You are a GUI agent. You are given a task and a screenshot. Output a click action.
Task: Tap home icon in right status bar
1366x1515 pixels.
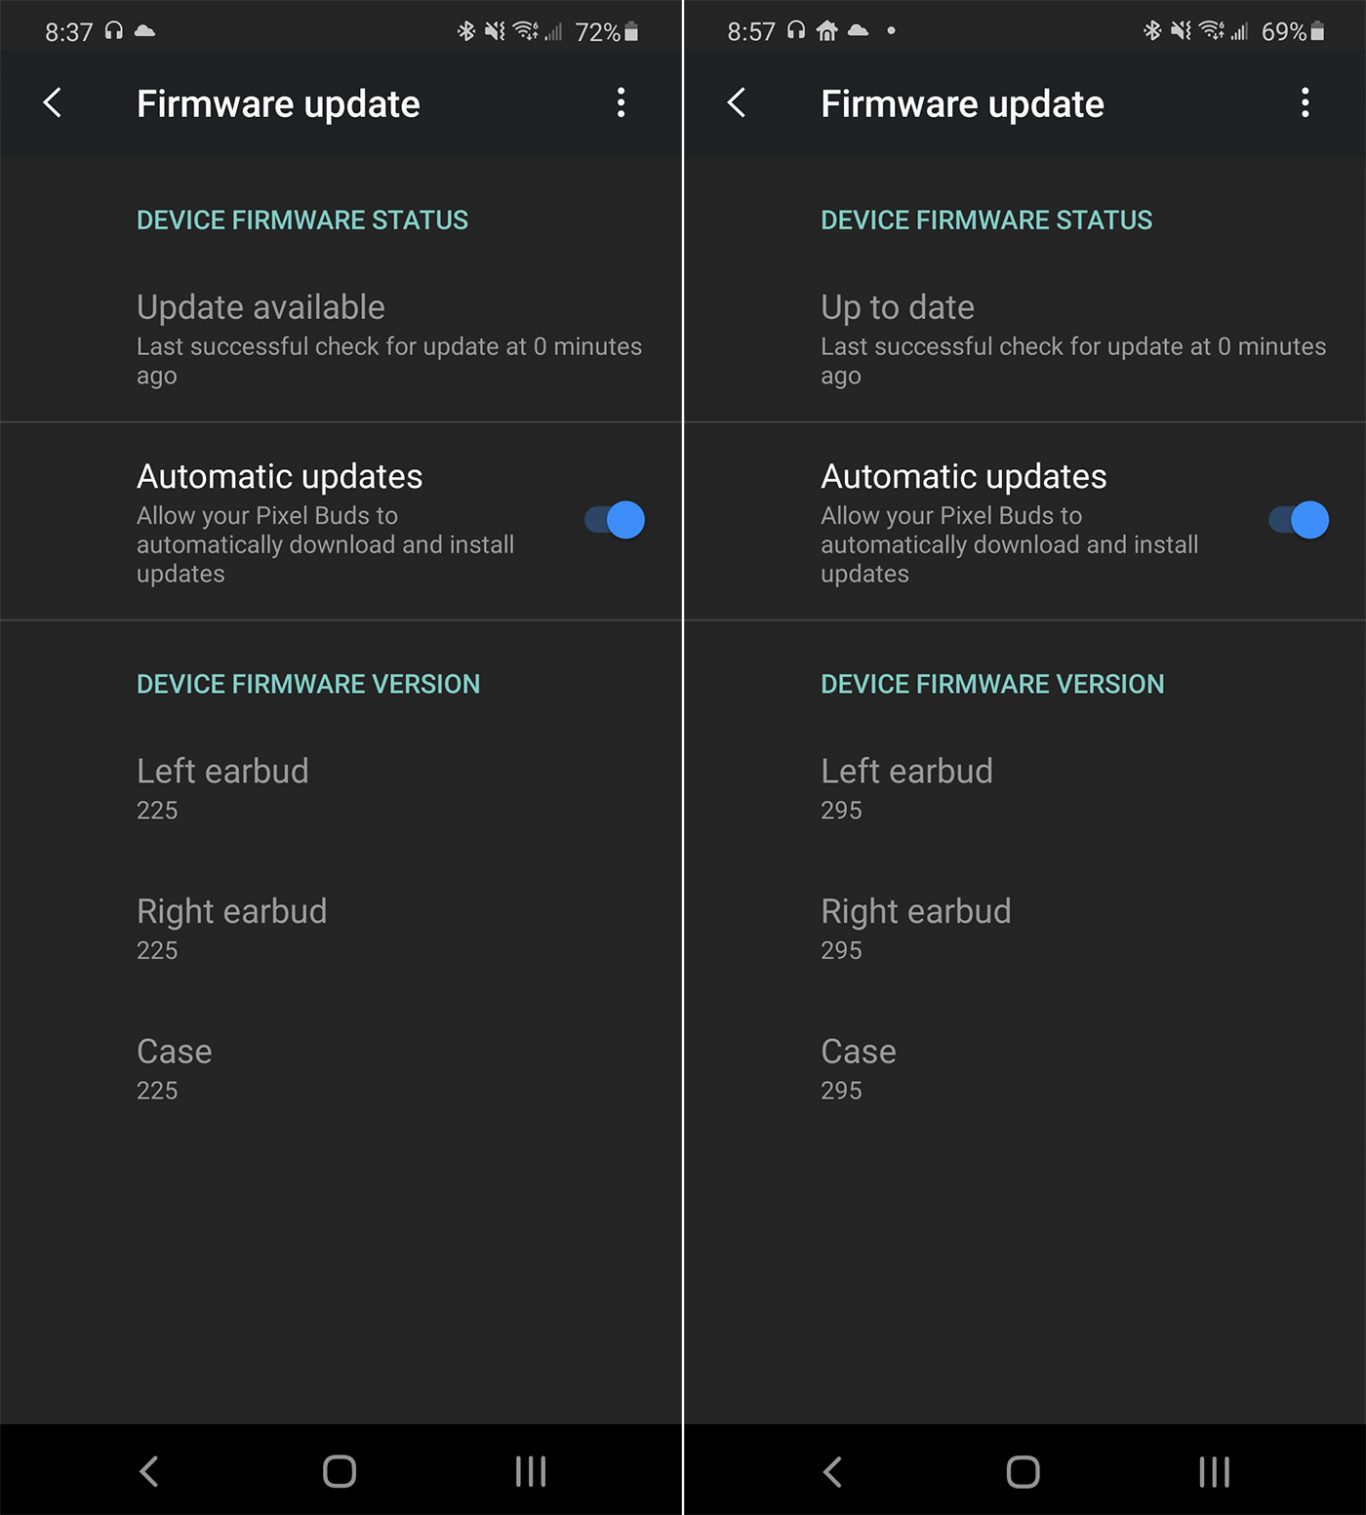(x=827, y=31)
